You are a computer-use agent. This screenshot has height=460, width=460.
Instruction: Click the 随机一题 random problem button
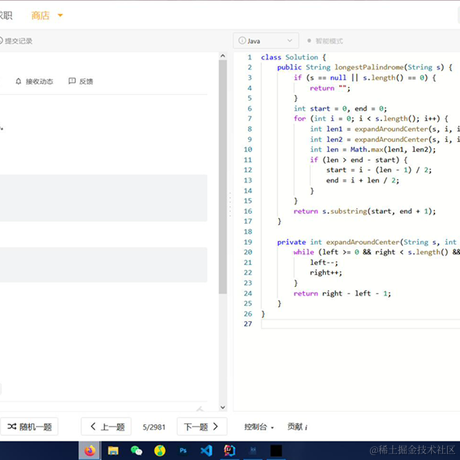pyautogui.click(x=29, y=427)
